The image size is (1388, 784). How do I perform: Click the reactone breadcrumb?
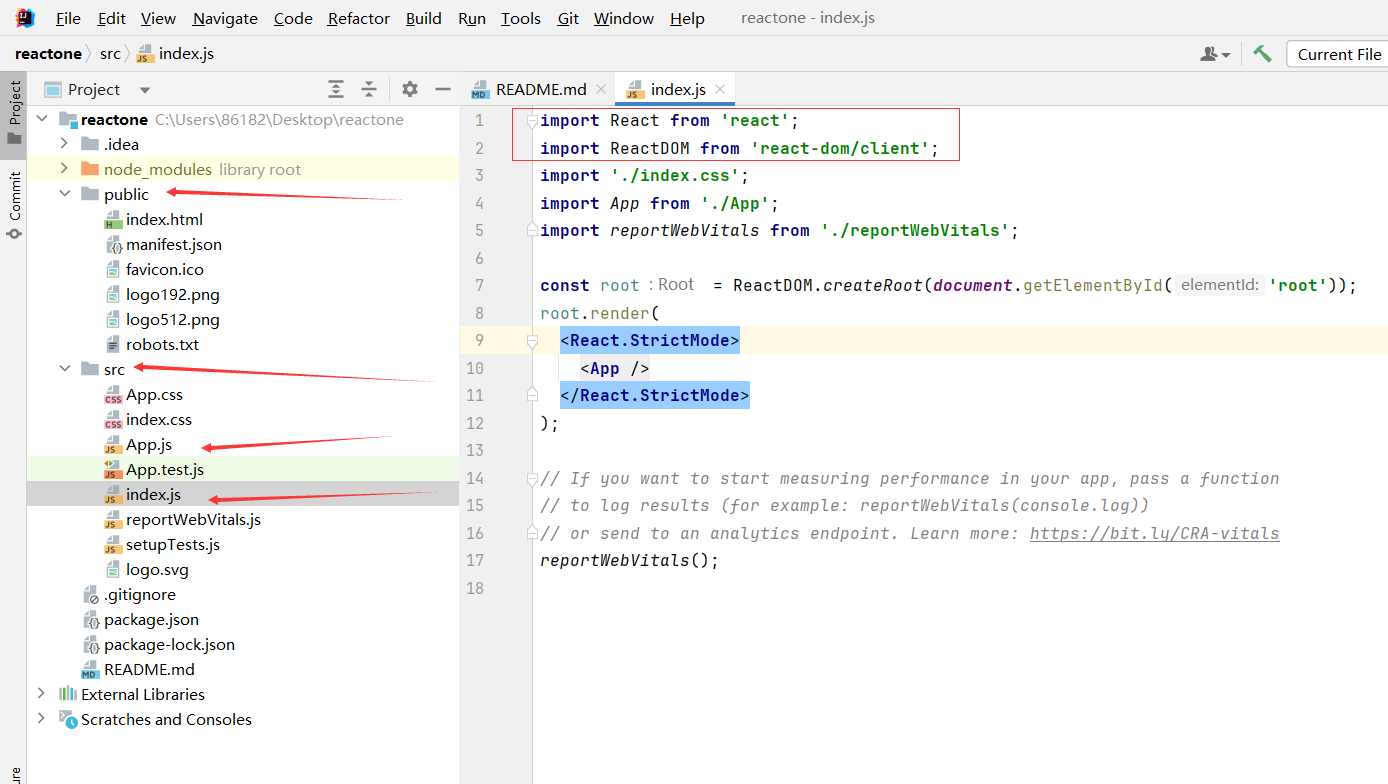pos(50,54)
